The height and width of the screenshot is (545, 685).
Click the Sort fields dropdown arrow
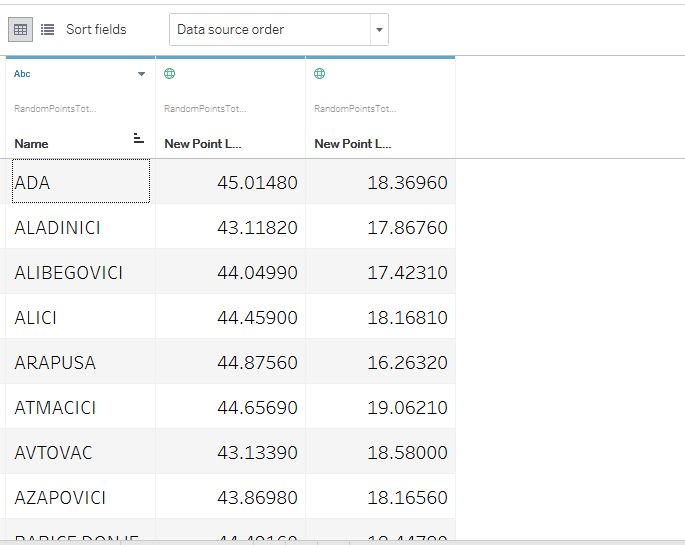click(379, 30)
